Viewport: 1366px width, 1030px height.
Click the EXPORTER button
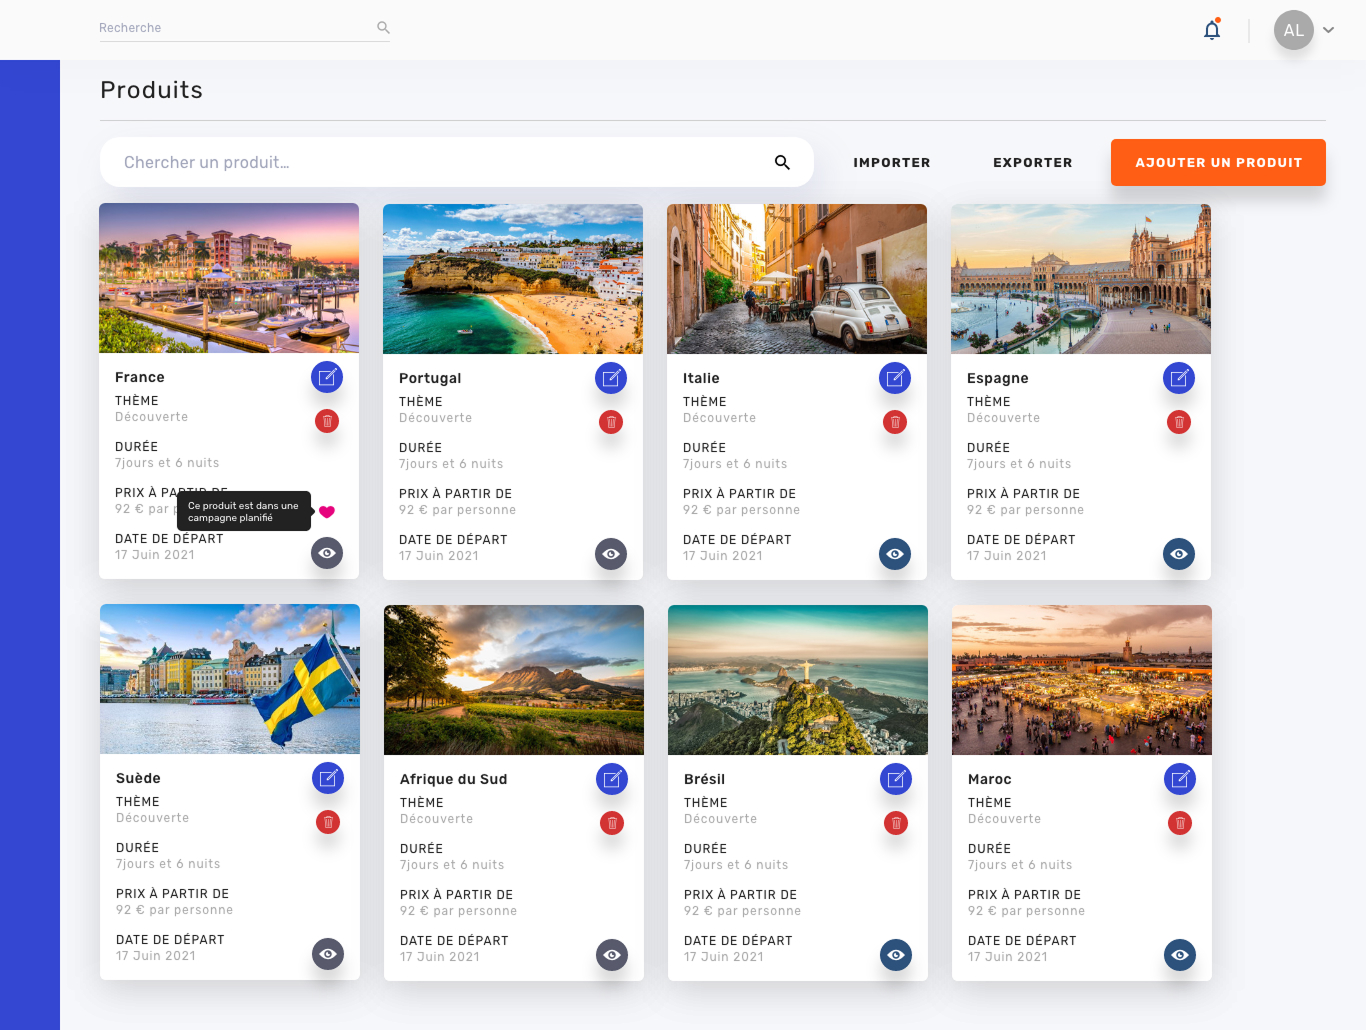tap(1032, 162)
